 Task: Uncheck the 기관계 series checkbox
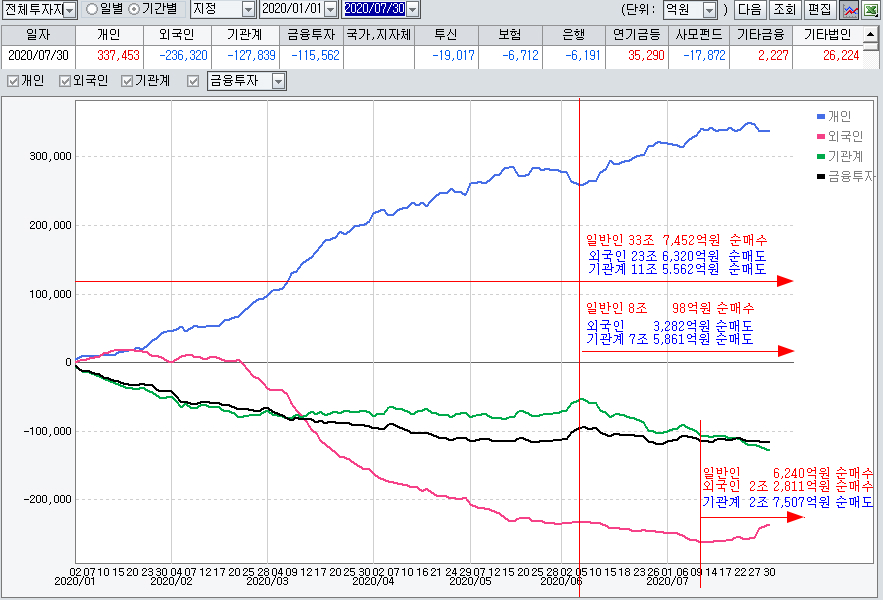pos(127,81)
